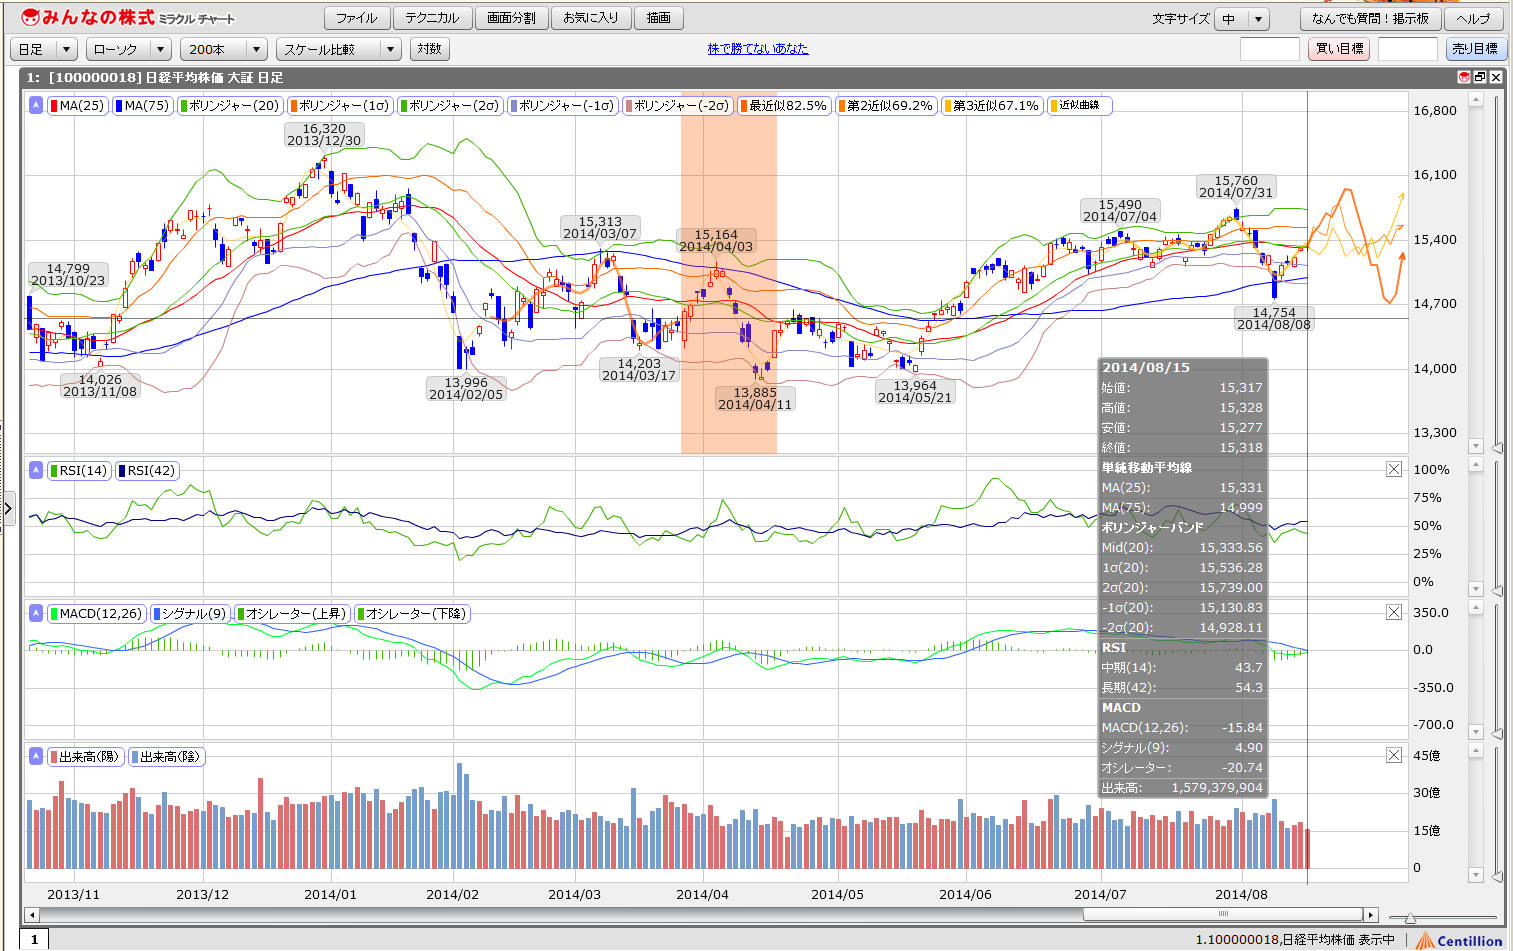1513x951 pixels.
Task: Collapse the main chart legend arrow icon
Action: tap(36, 105)
